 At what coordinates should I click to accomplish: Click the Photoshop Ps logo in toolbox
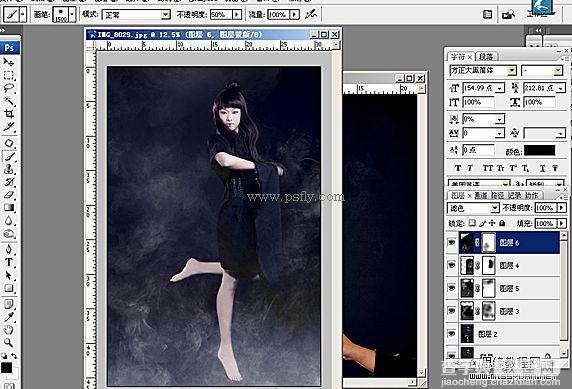click(x=9, y=48)
